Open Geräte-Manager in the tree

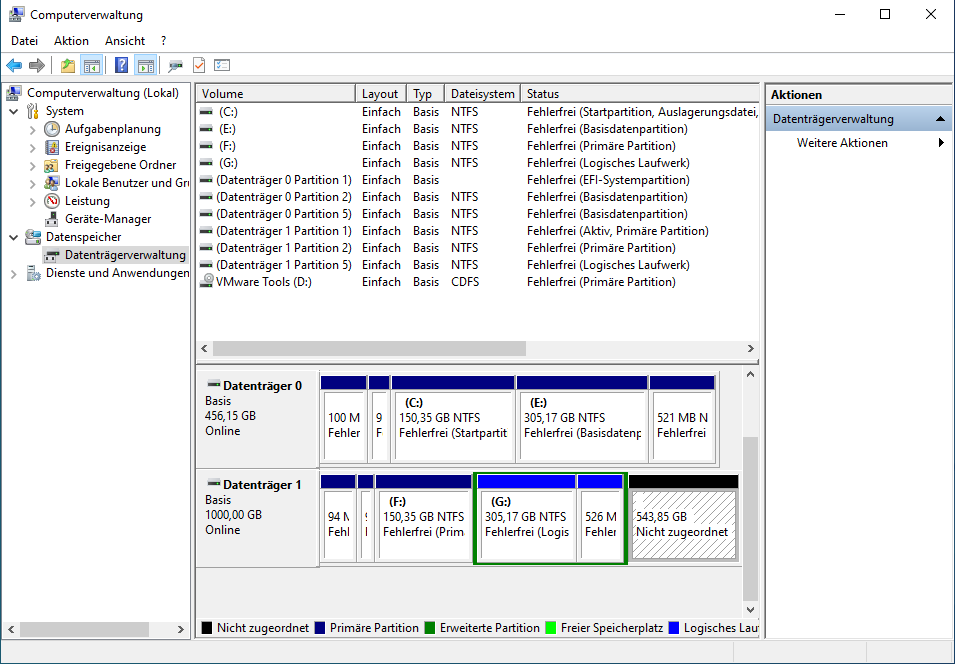click(x=108, y=219)
